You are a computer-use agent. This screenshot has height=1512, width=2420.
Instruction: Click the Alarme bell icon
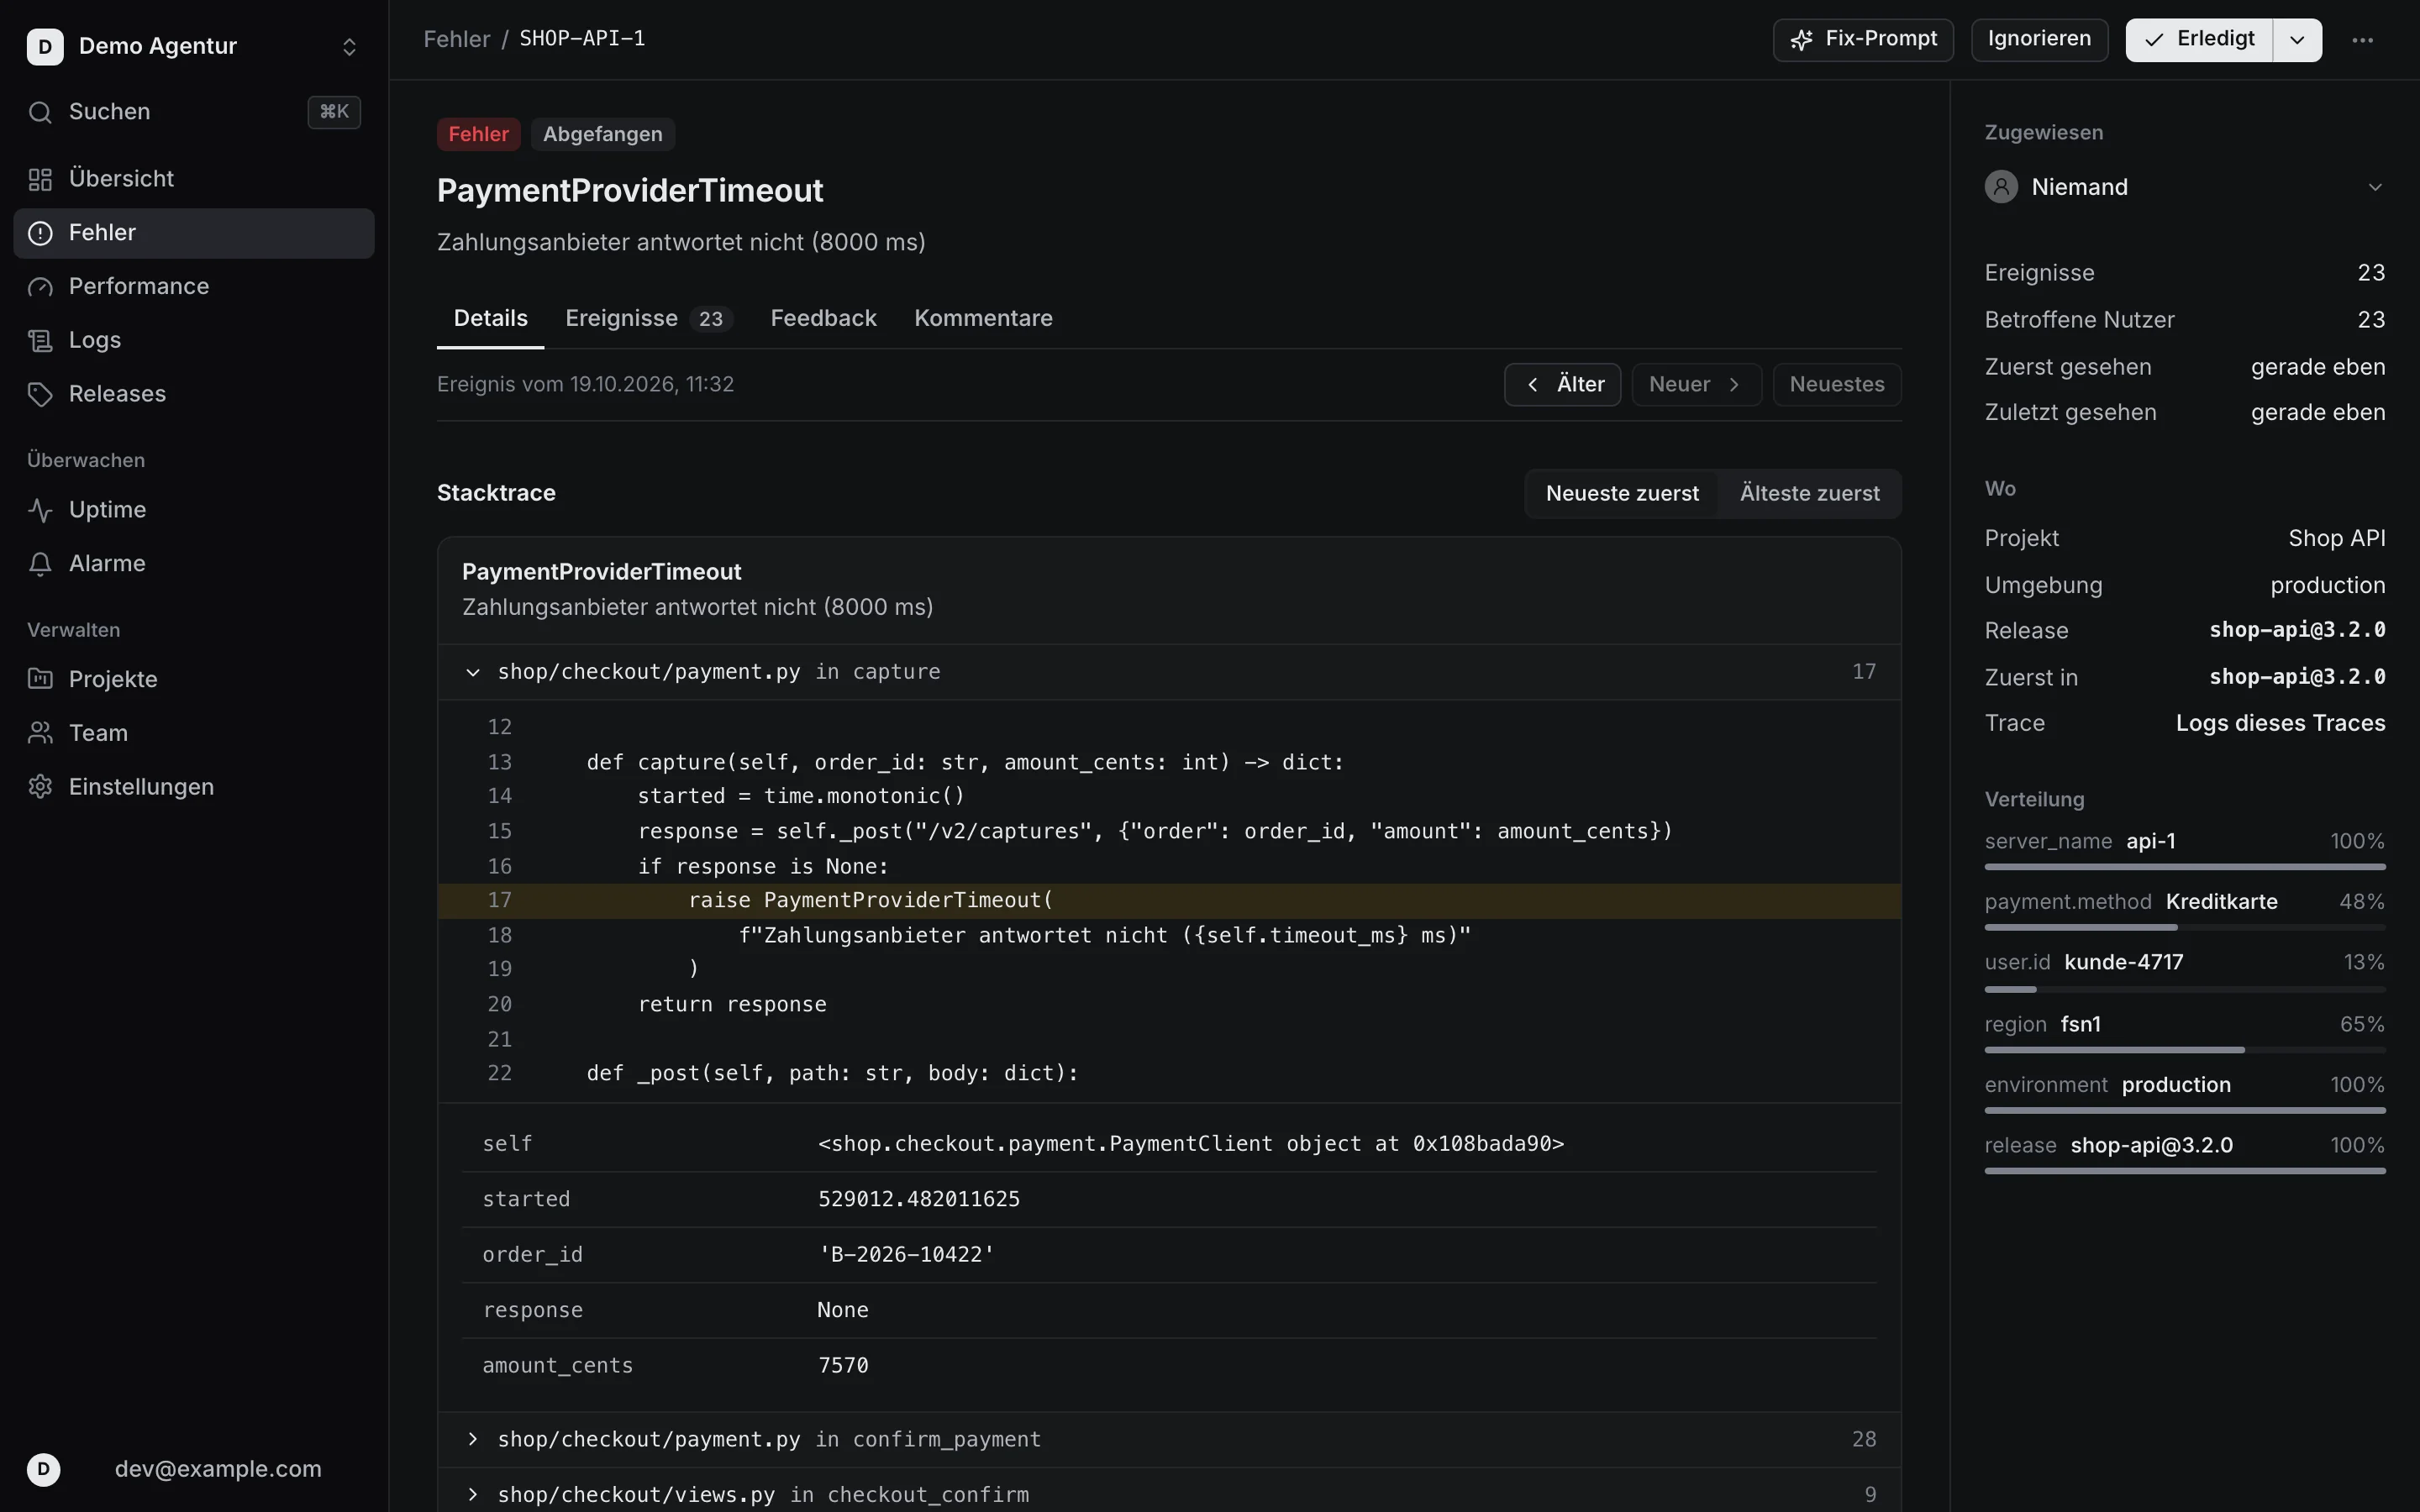coord(40,564)
